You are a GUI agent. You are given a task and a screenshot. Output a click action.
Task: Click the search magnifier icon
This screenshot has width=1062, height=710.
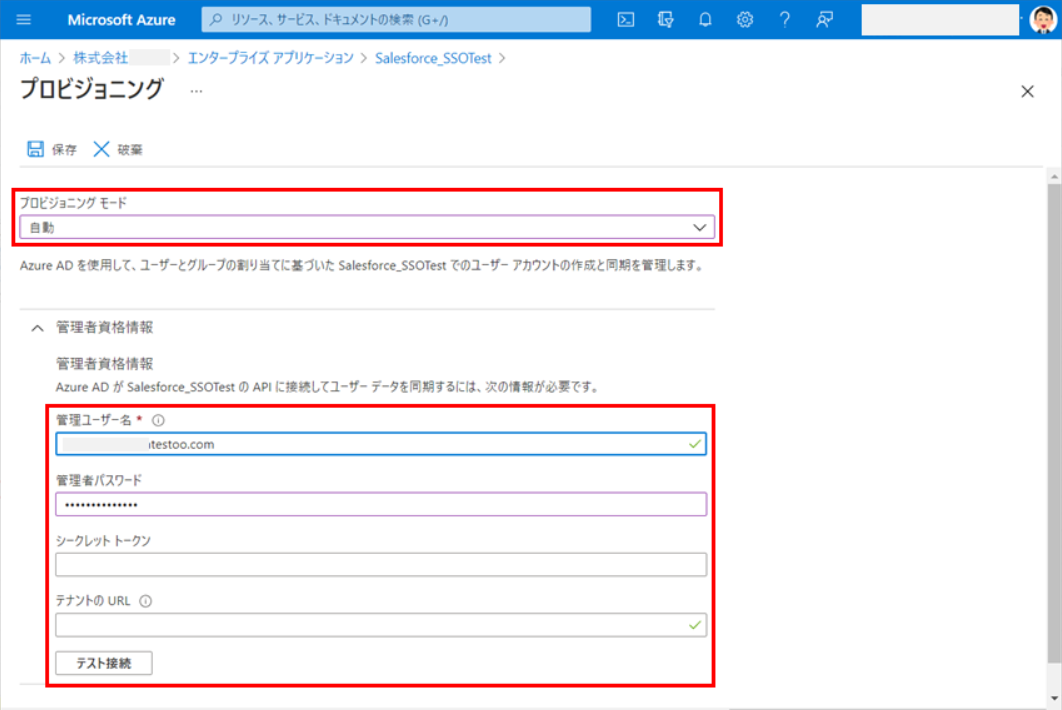coord(216,20)
